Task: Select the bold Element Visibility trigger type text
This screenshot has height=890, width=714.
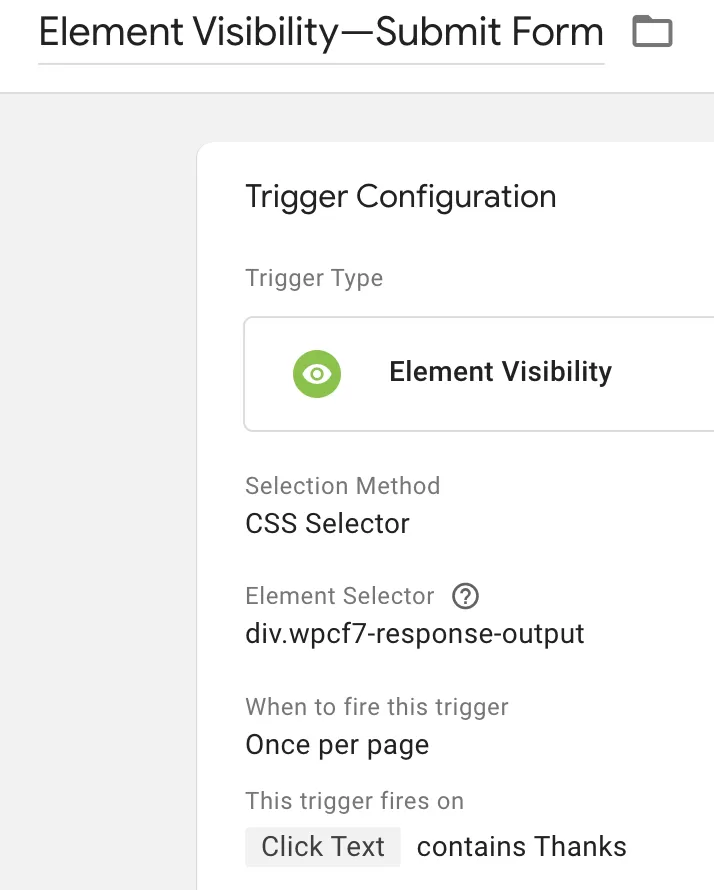Action: point(501,372)
